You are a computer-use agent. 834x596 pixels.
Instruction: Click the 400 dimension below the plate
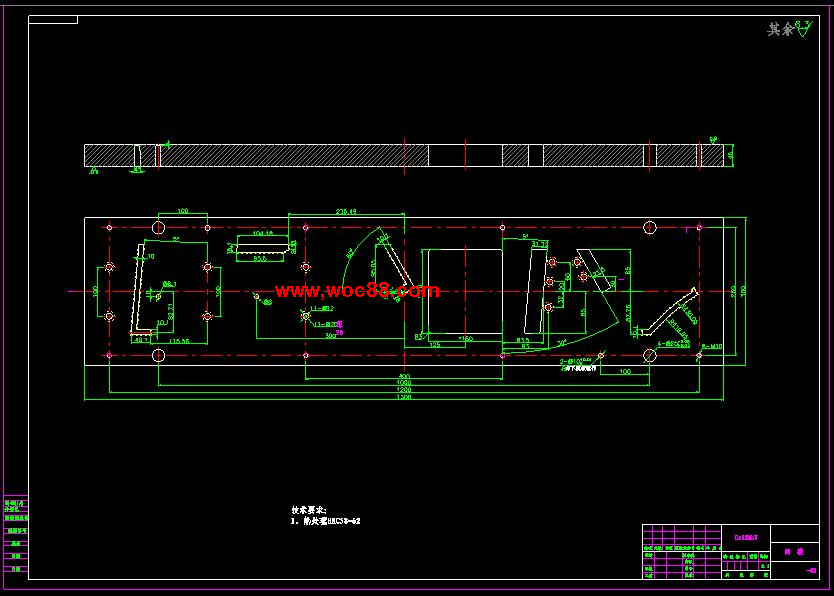coord(404,376)
